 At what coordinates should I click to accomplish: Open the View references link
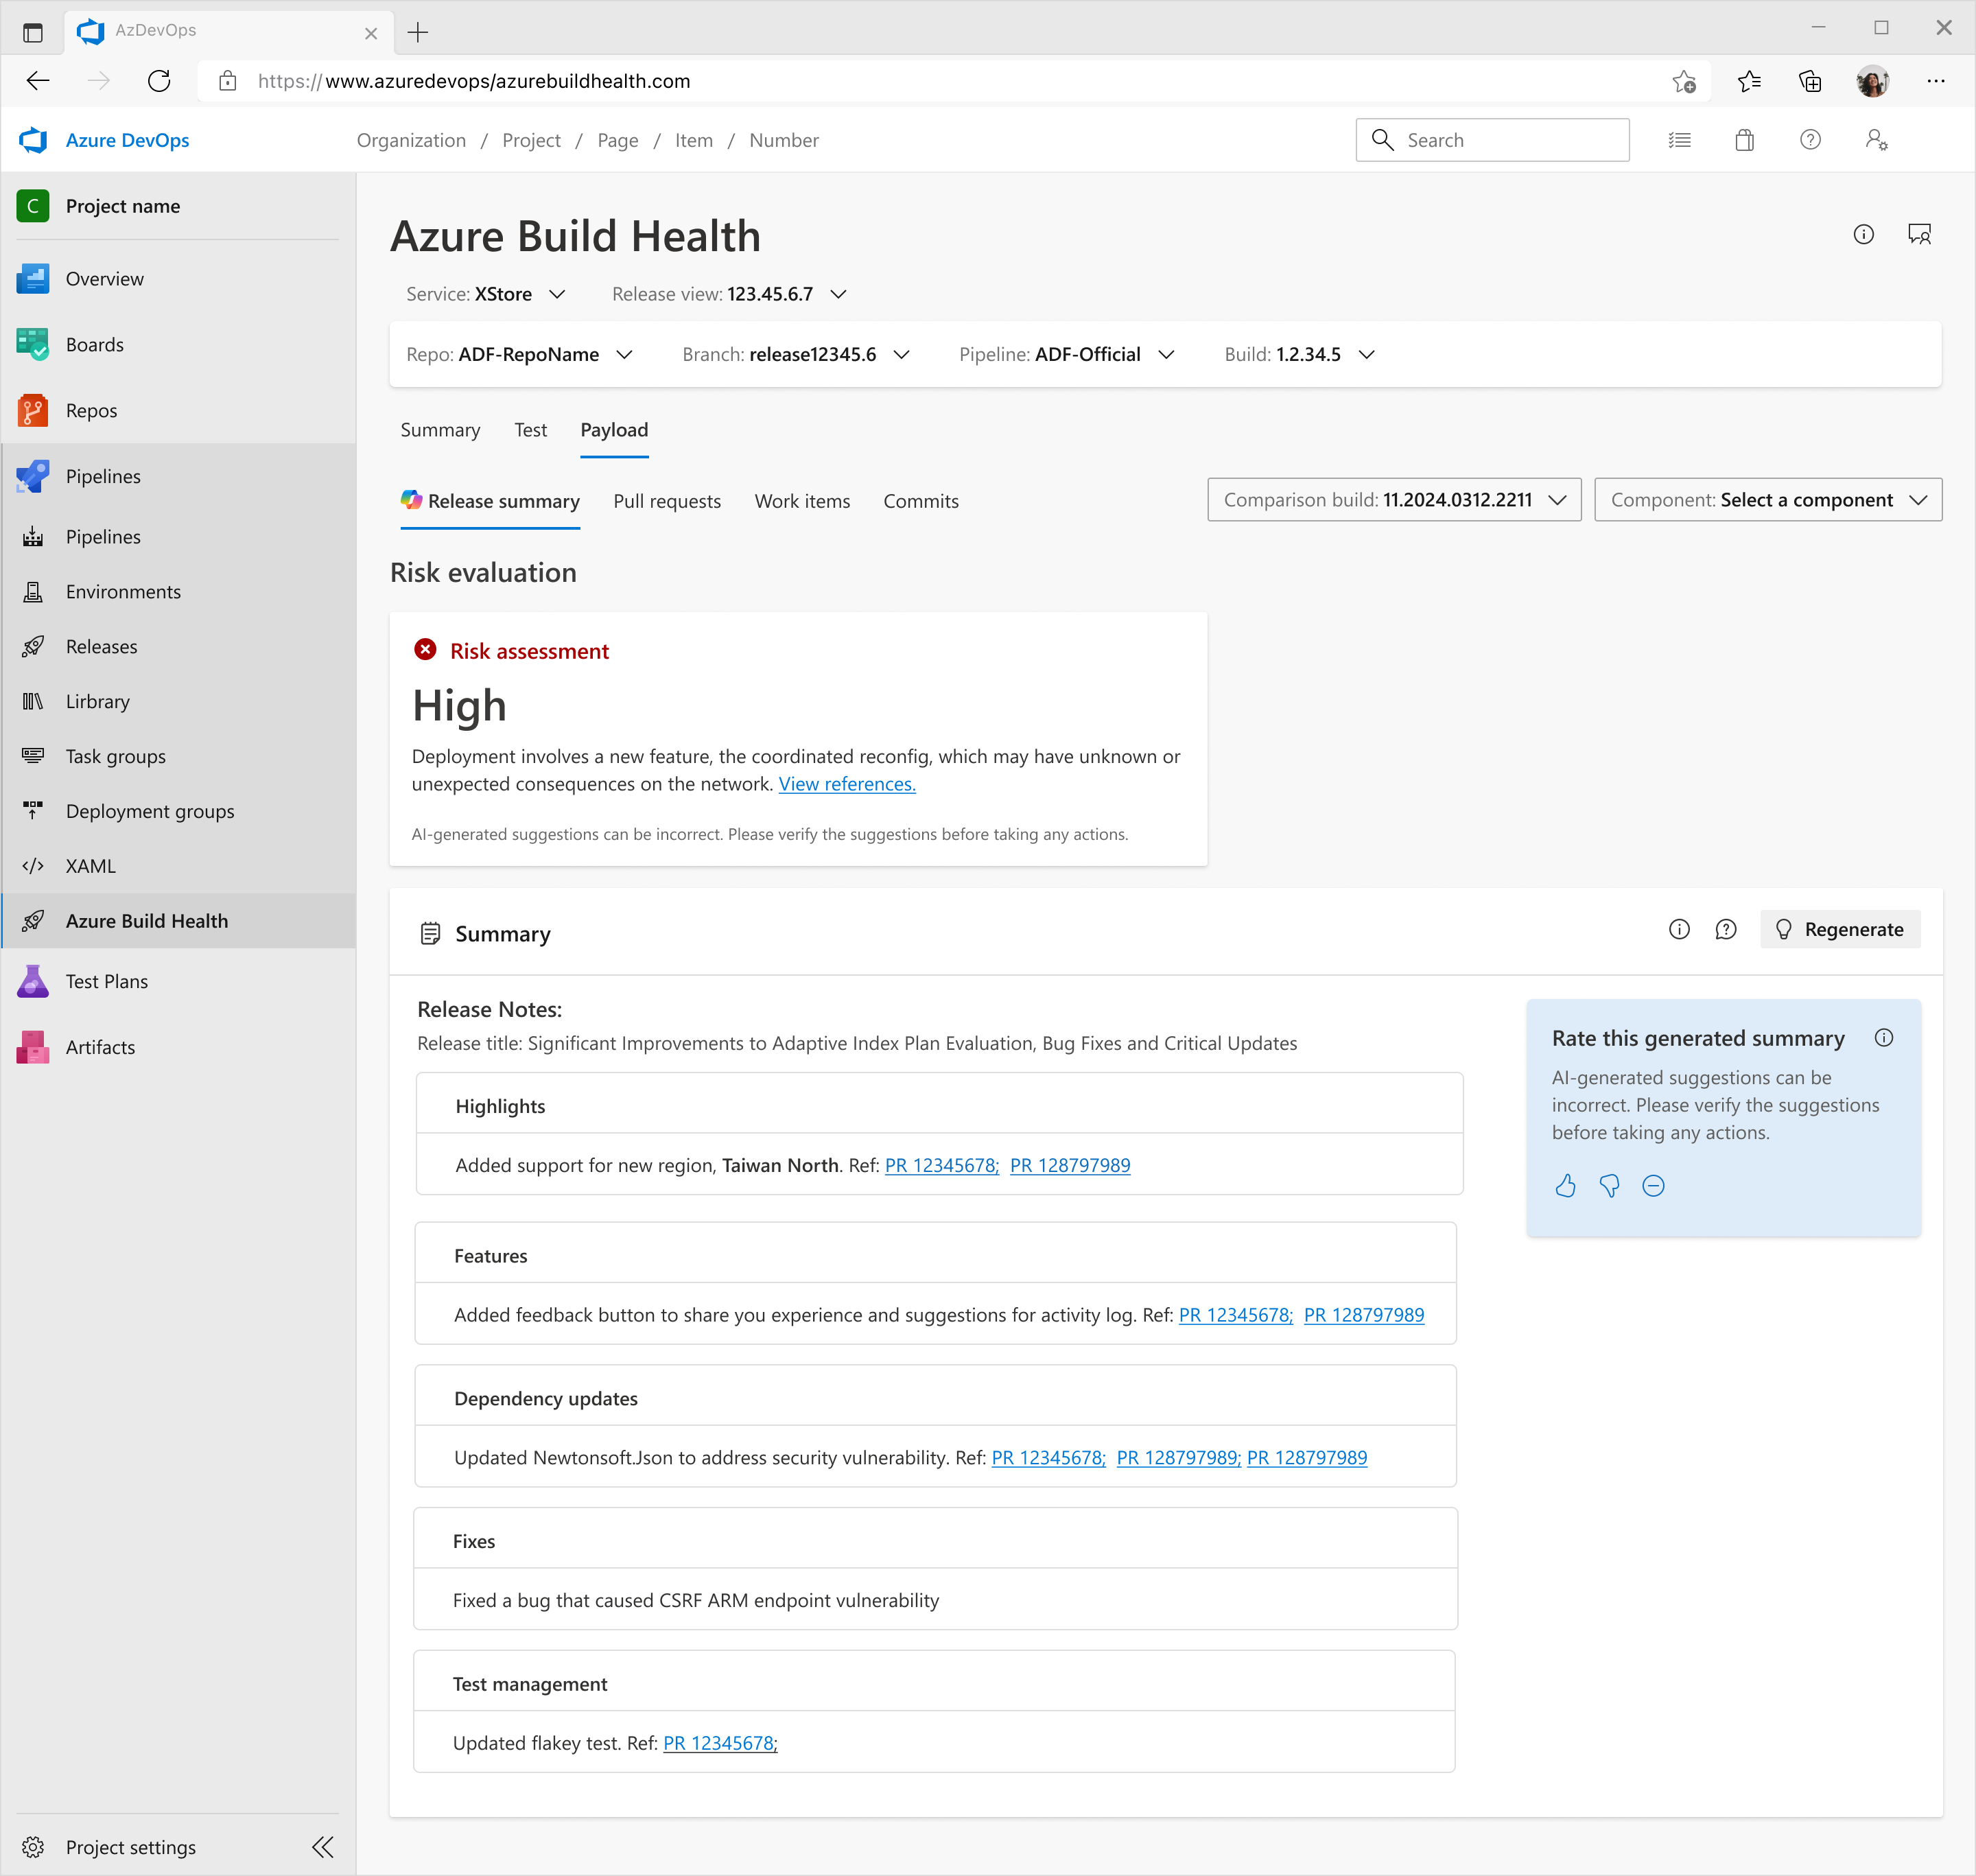point(847,785)
